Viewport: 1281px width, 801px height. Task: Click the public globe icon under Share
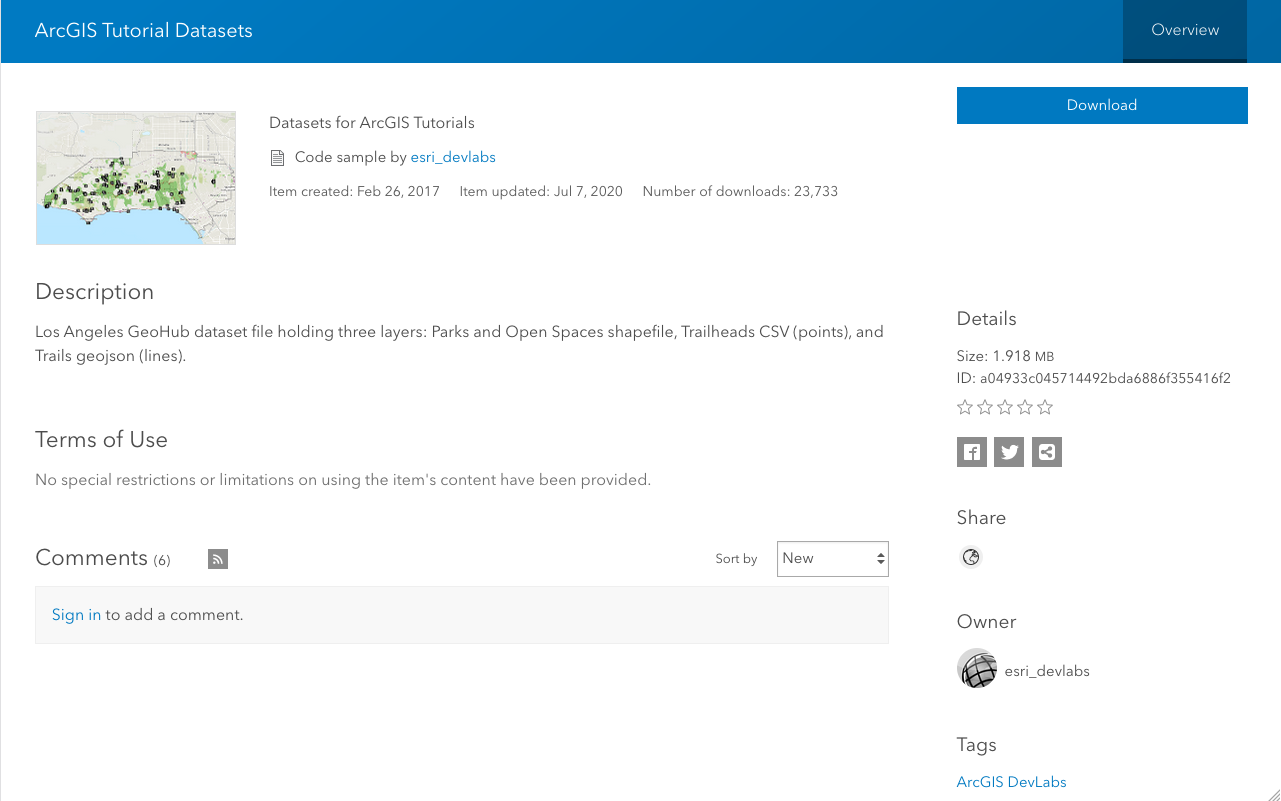(x=970, y=558)
